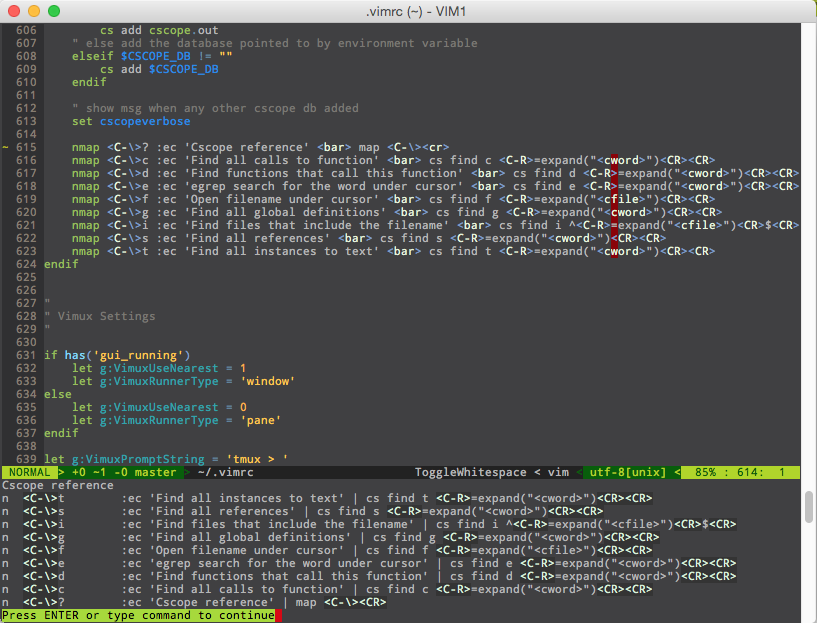Click the '614: 1' line-column indicator
Screen dimensions: 817x623
(x=761, y=472)
